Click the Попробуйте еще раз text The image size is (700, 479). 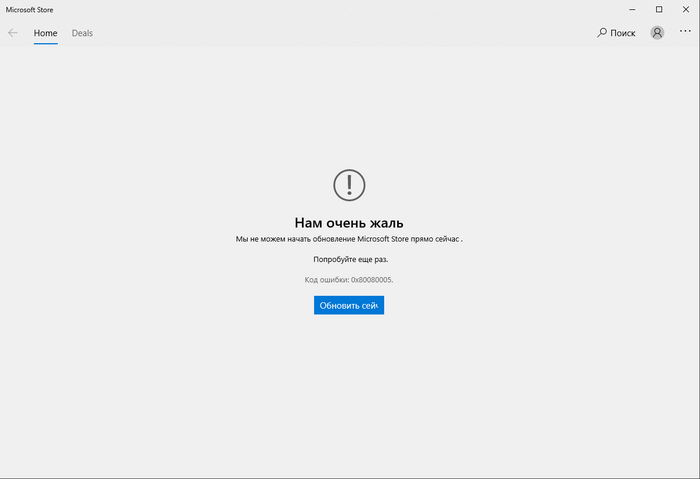point(350,259)
